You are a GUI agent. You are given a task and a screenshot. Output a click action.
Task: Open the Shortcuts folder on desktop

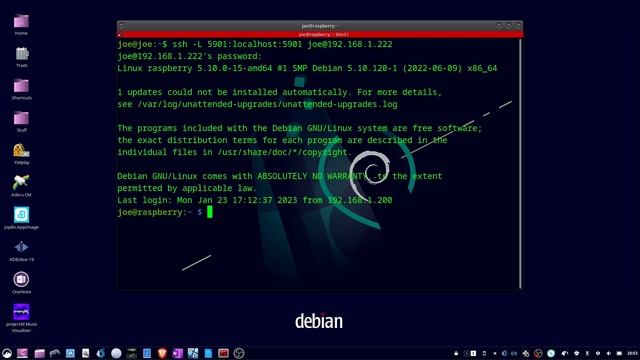pyautogui.click(x=21, y=86)
